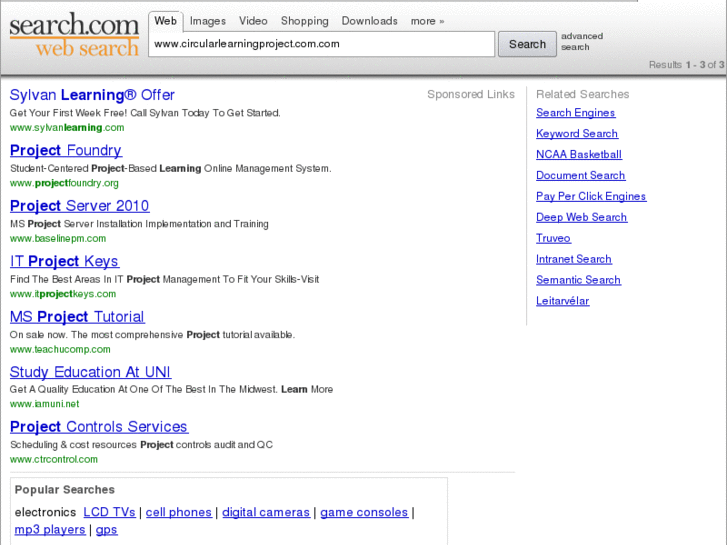
Task: Open mp3 players popular search
Action: point(50,530)
